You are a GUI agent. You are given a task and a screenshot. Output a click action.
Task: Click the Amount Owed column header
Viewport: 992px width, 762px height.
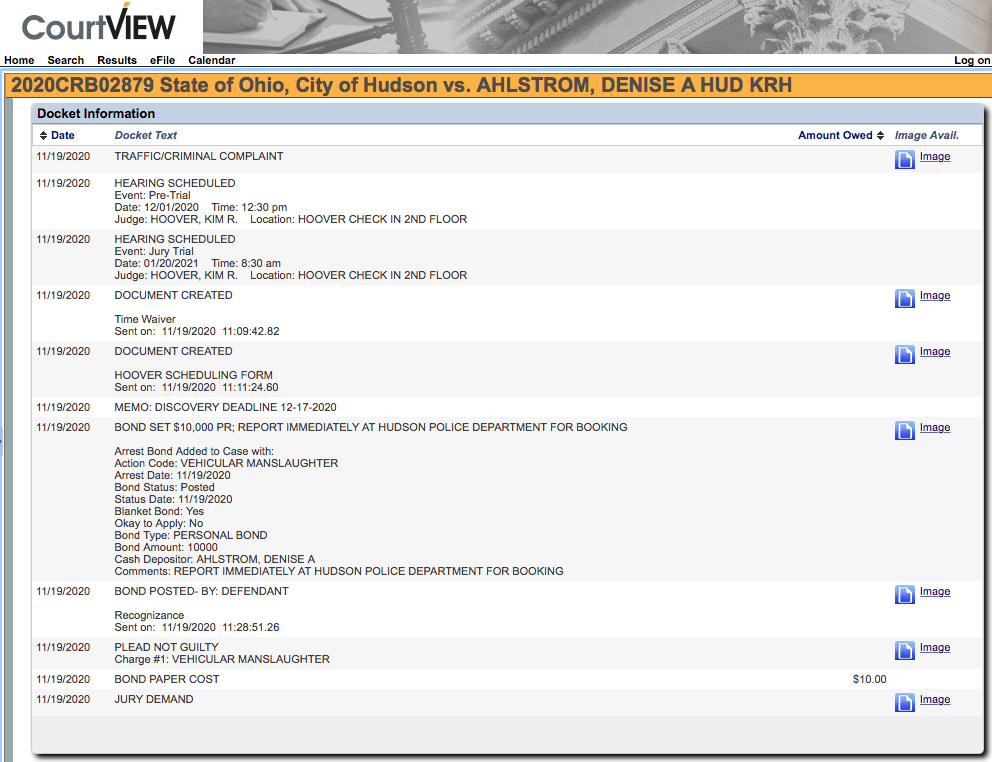click(x=835, y=135)
